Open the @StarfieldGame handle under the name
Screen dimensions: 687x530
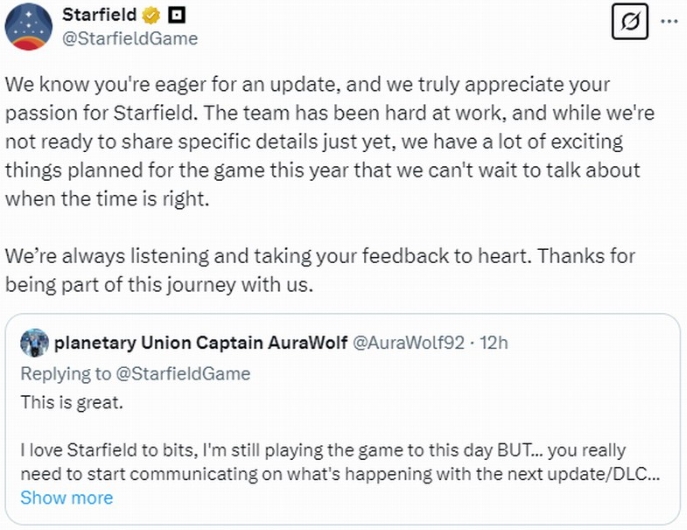[130, 39]
